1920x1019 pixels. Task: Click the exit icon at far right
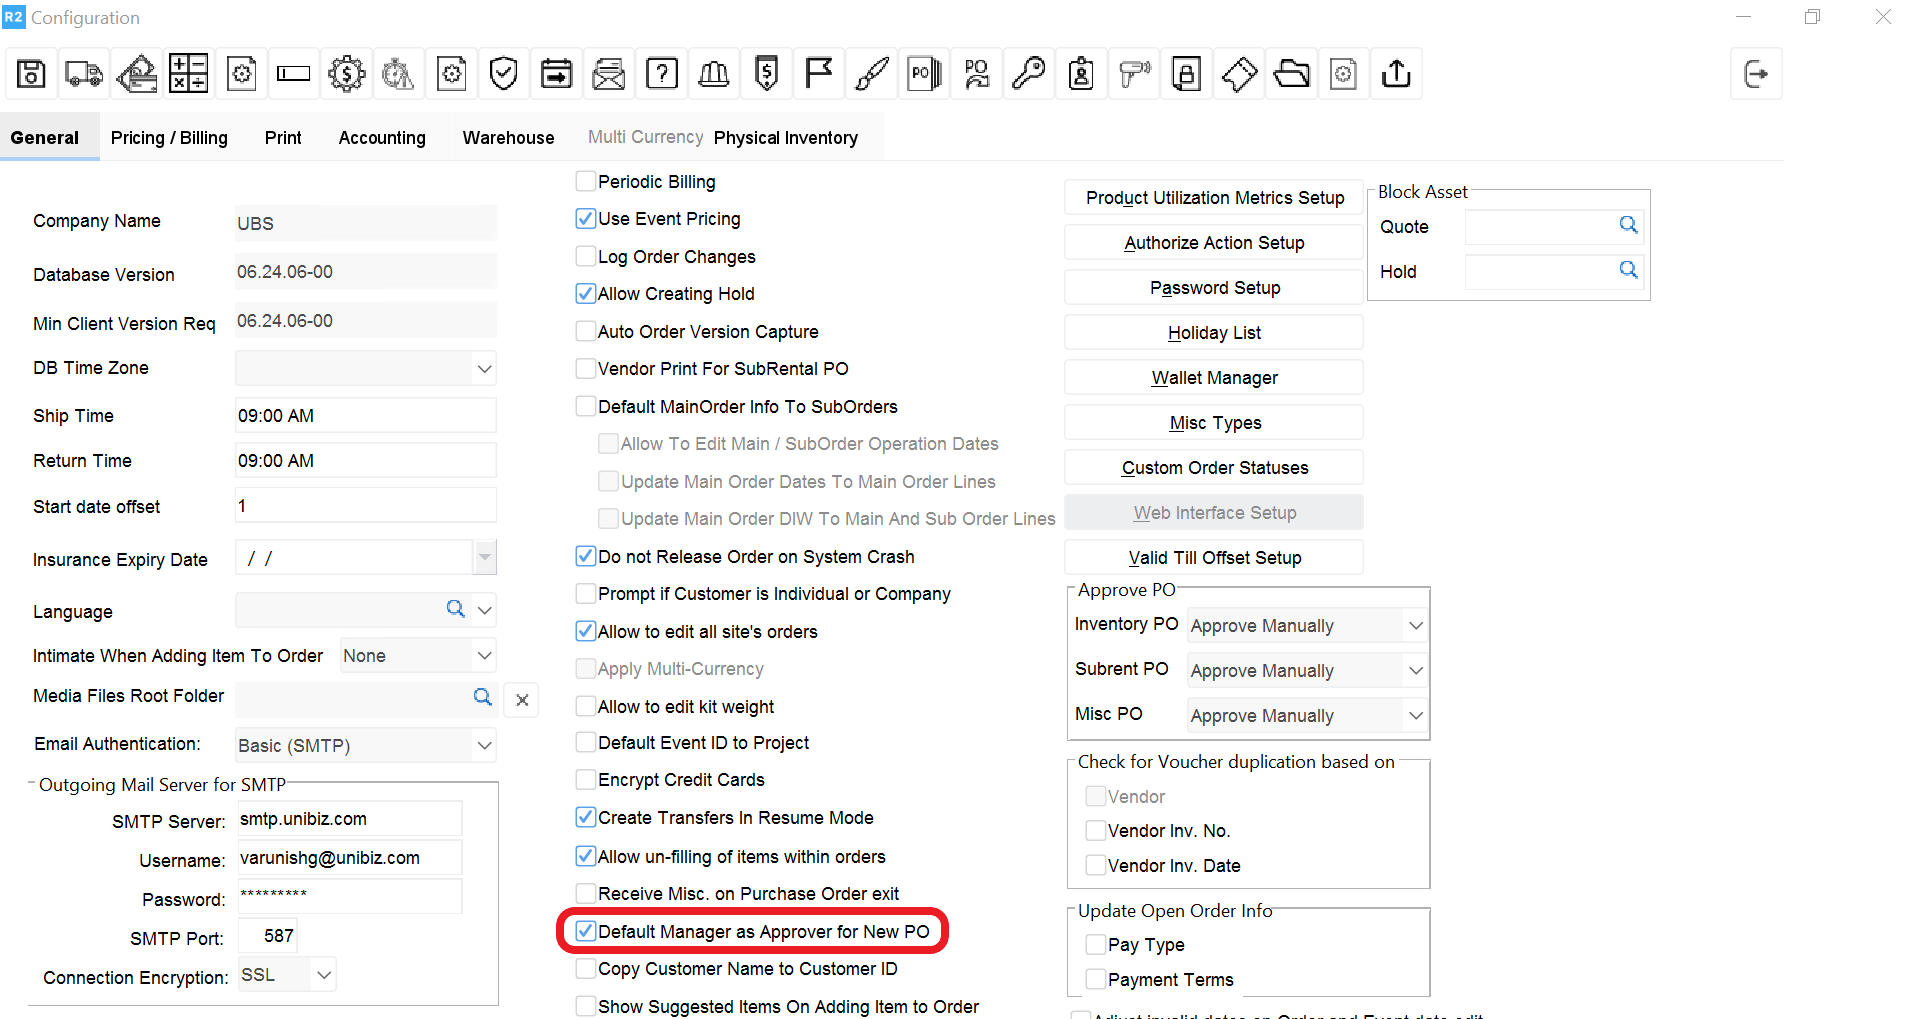(x=1755, y=74)
